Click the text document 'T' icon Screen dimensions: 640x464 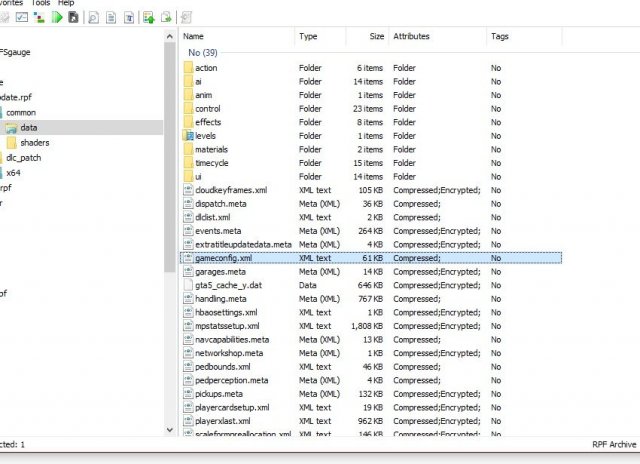pyautogui.click(x=129, y=18)
